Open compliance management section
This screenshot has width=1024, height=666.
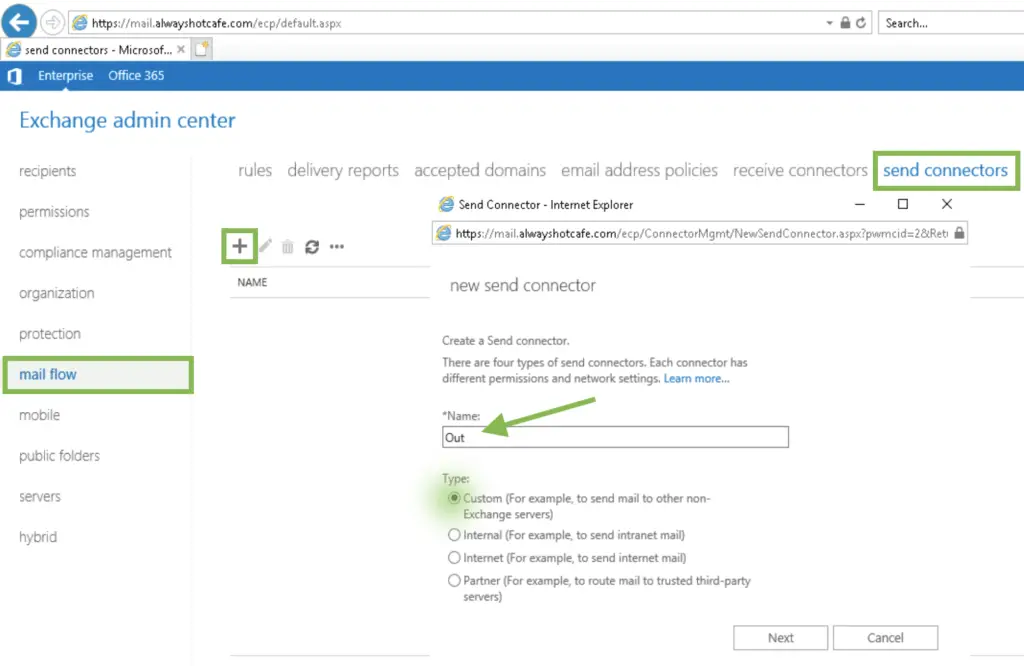point(95,252)
